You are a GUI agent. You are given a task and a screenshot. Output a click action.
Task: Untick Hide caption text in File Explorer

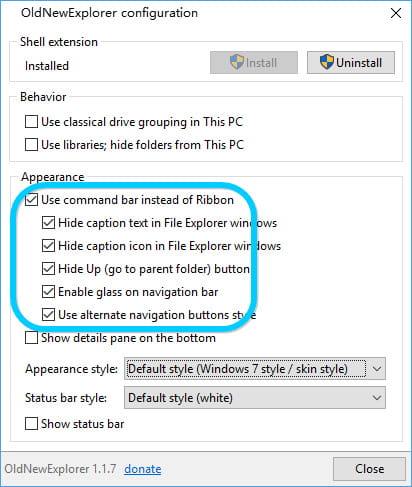pyautogui.click(x=48, y=223)
